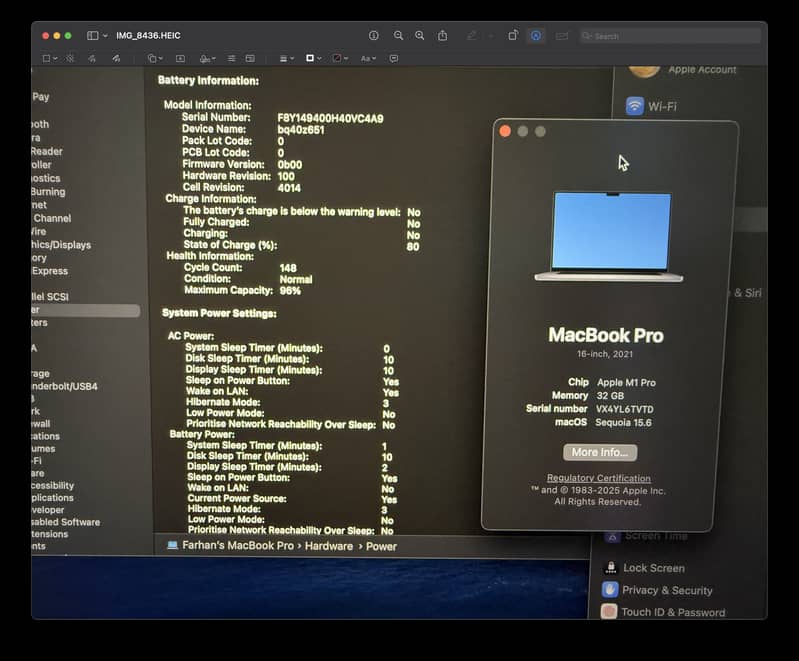Select the Instant Alpha wand tool

coord(70,58)
